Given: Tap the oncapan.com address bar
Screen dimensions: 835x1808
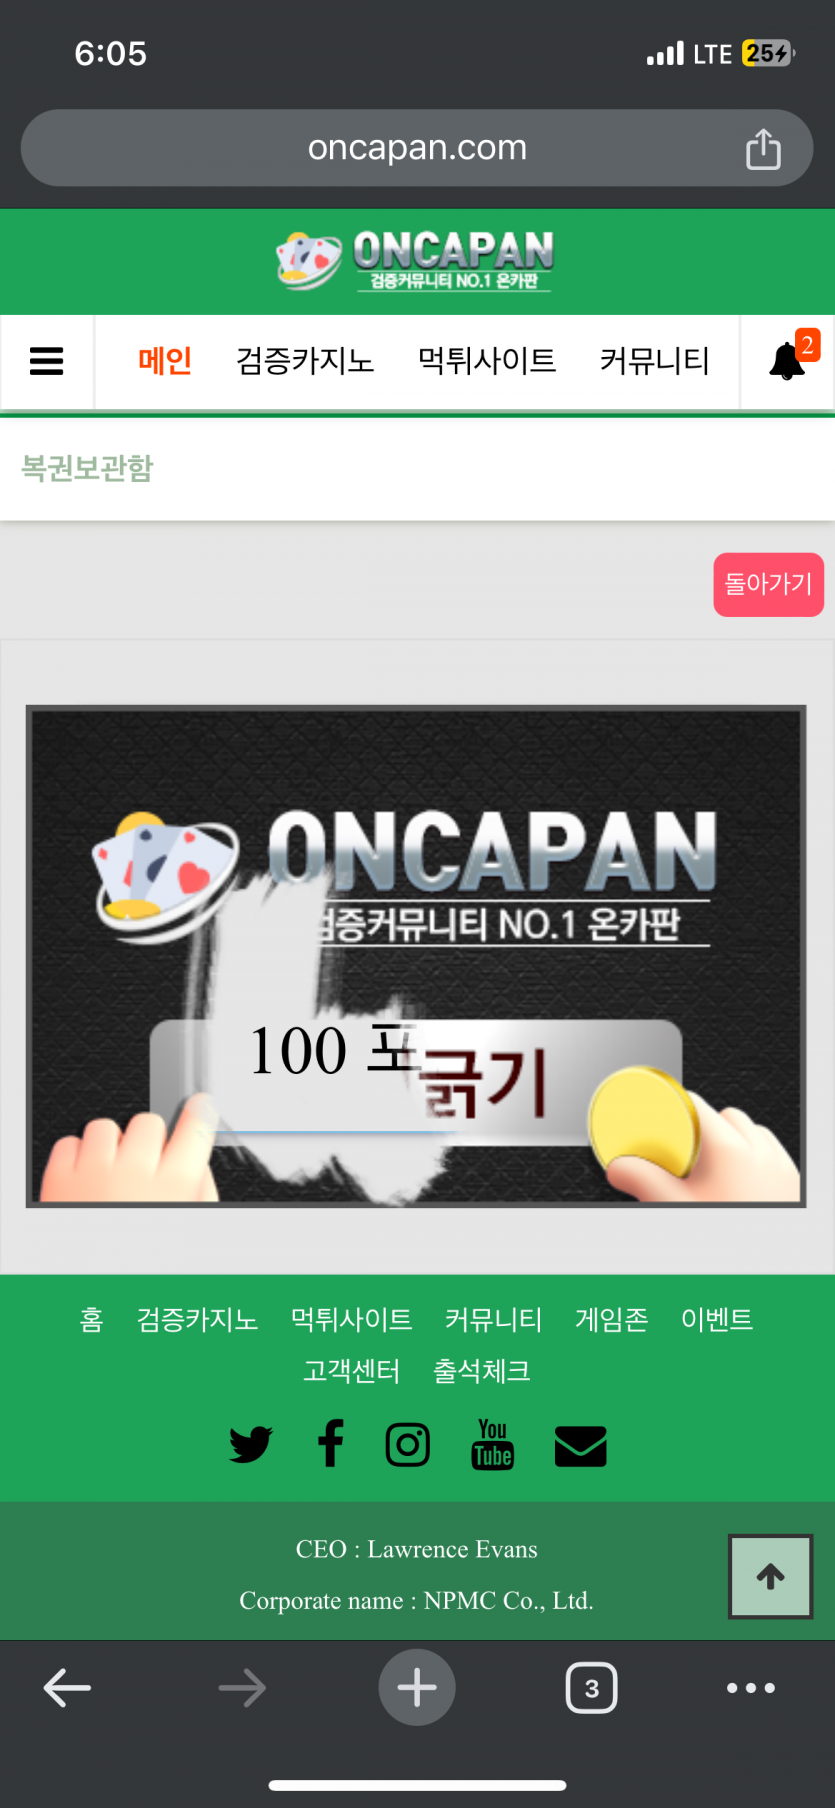Looking at the screenshot, I should (417, 148).
